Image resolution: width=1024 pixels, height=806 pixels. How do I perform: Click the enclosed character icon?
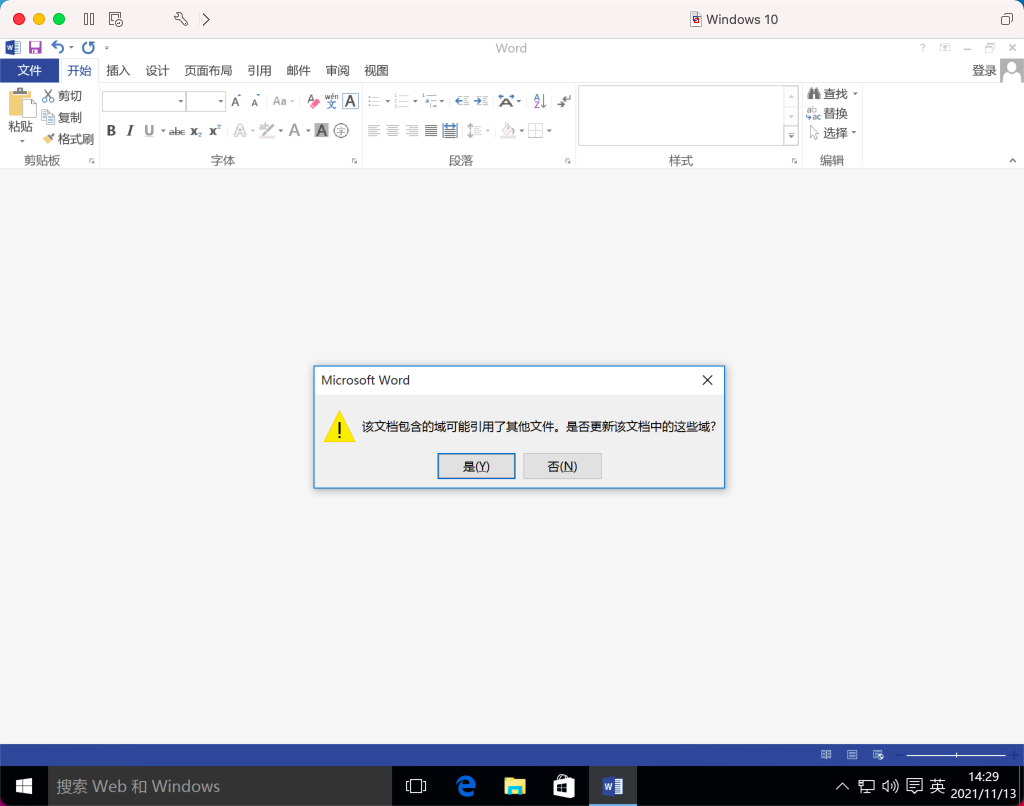click(x=341, y=131)
